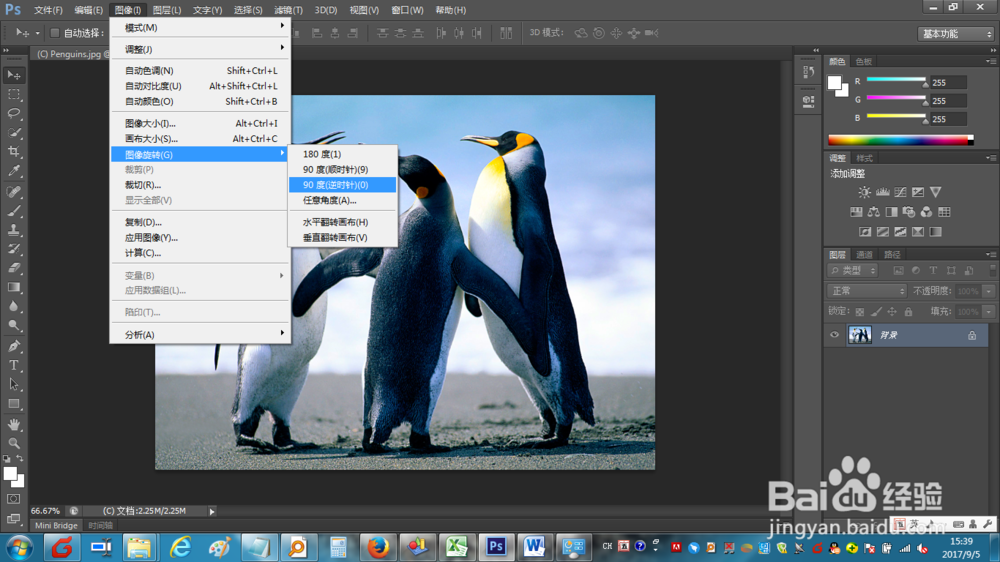The image size is (1000, 562).
Task: Open Excel from the taskbar
Action: click(x=456, y=547)
